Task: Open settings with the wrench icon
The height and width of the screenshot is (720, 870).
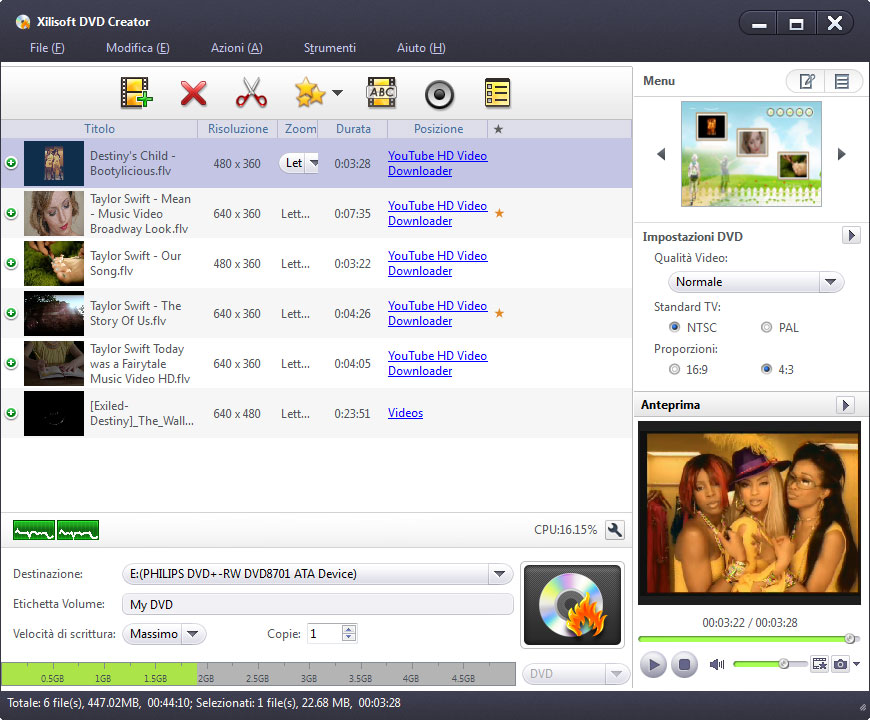Action: 615,530
